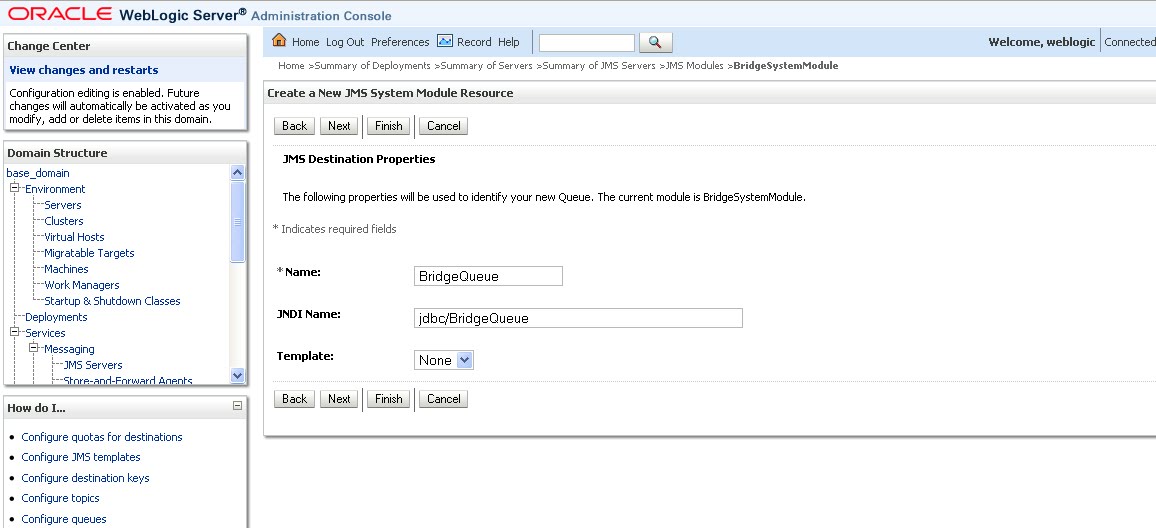Click the toolbar search text box

[587, 43]
